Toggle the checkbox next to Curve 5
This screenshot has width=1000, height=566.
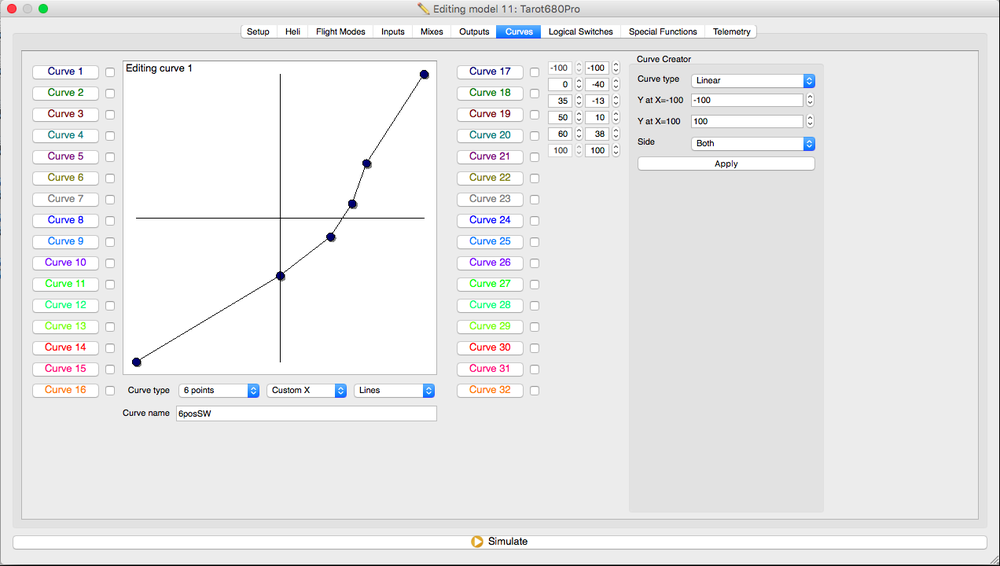(x=110, y=157)
